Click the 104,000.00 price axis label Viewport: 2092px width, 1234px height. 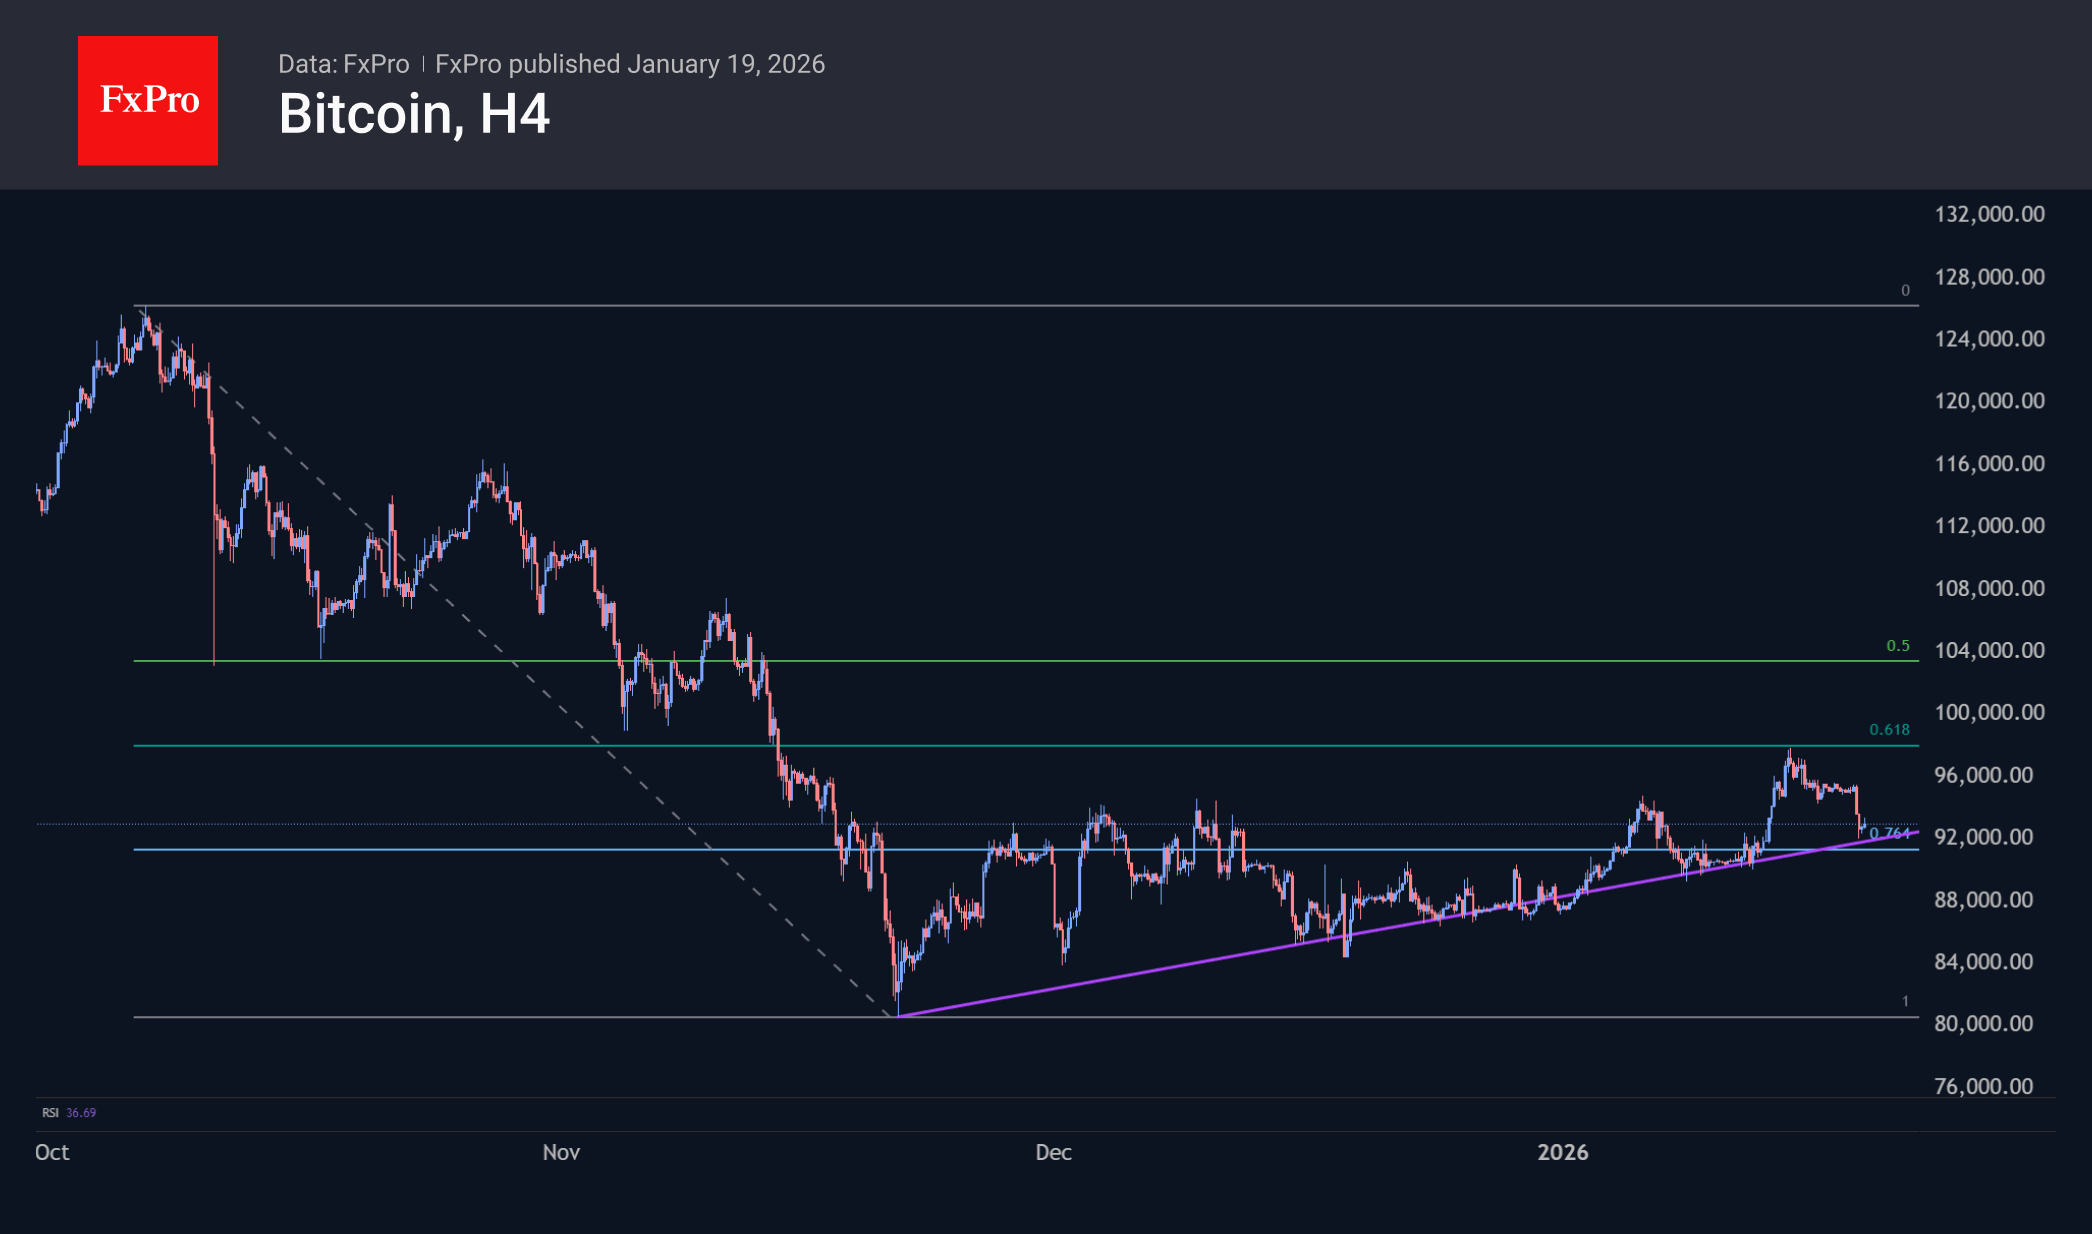coord(1989,650)
